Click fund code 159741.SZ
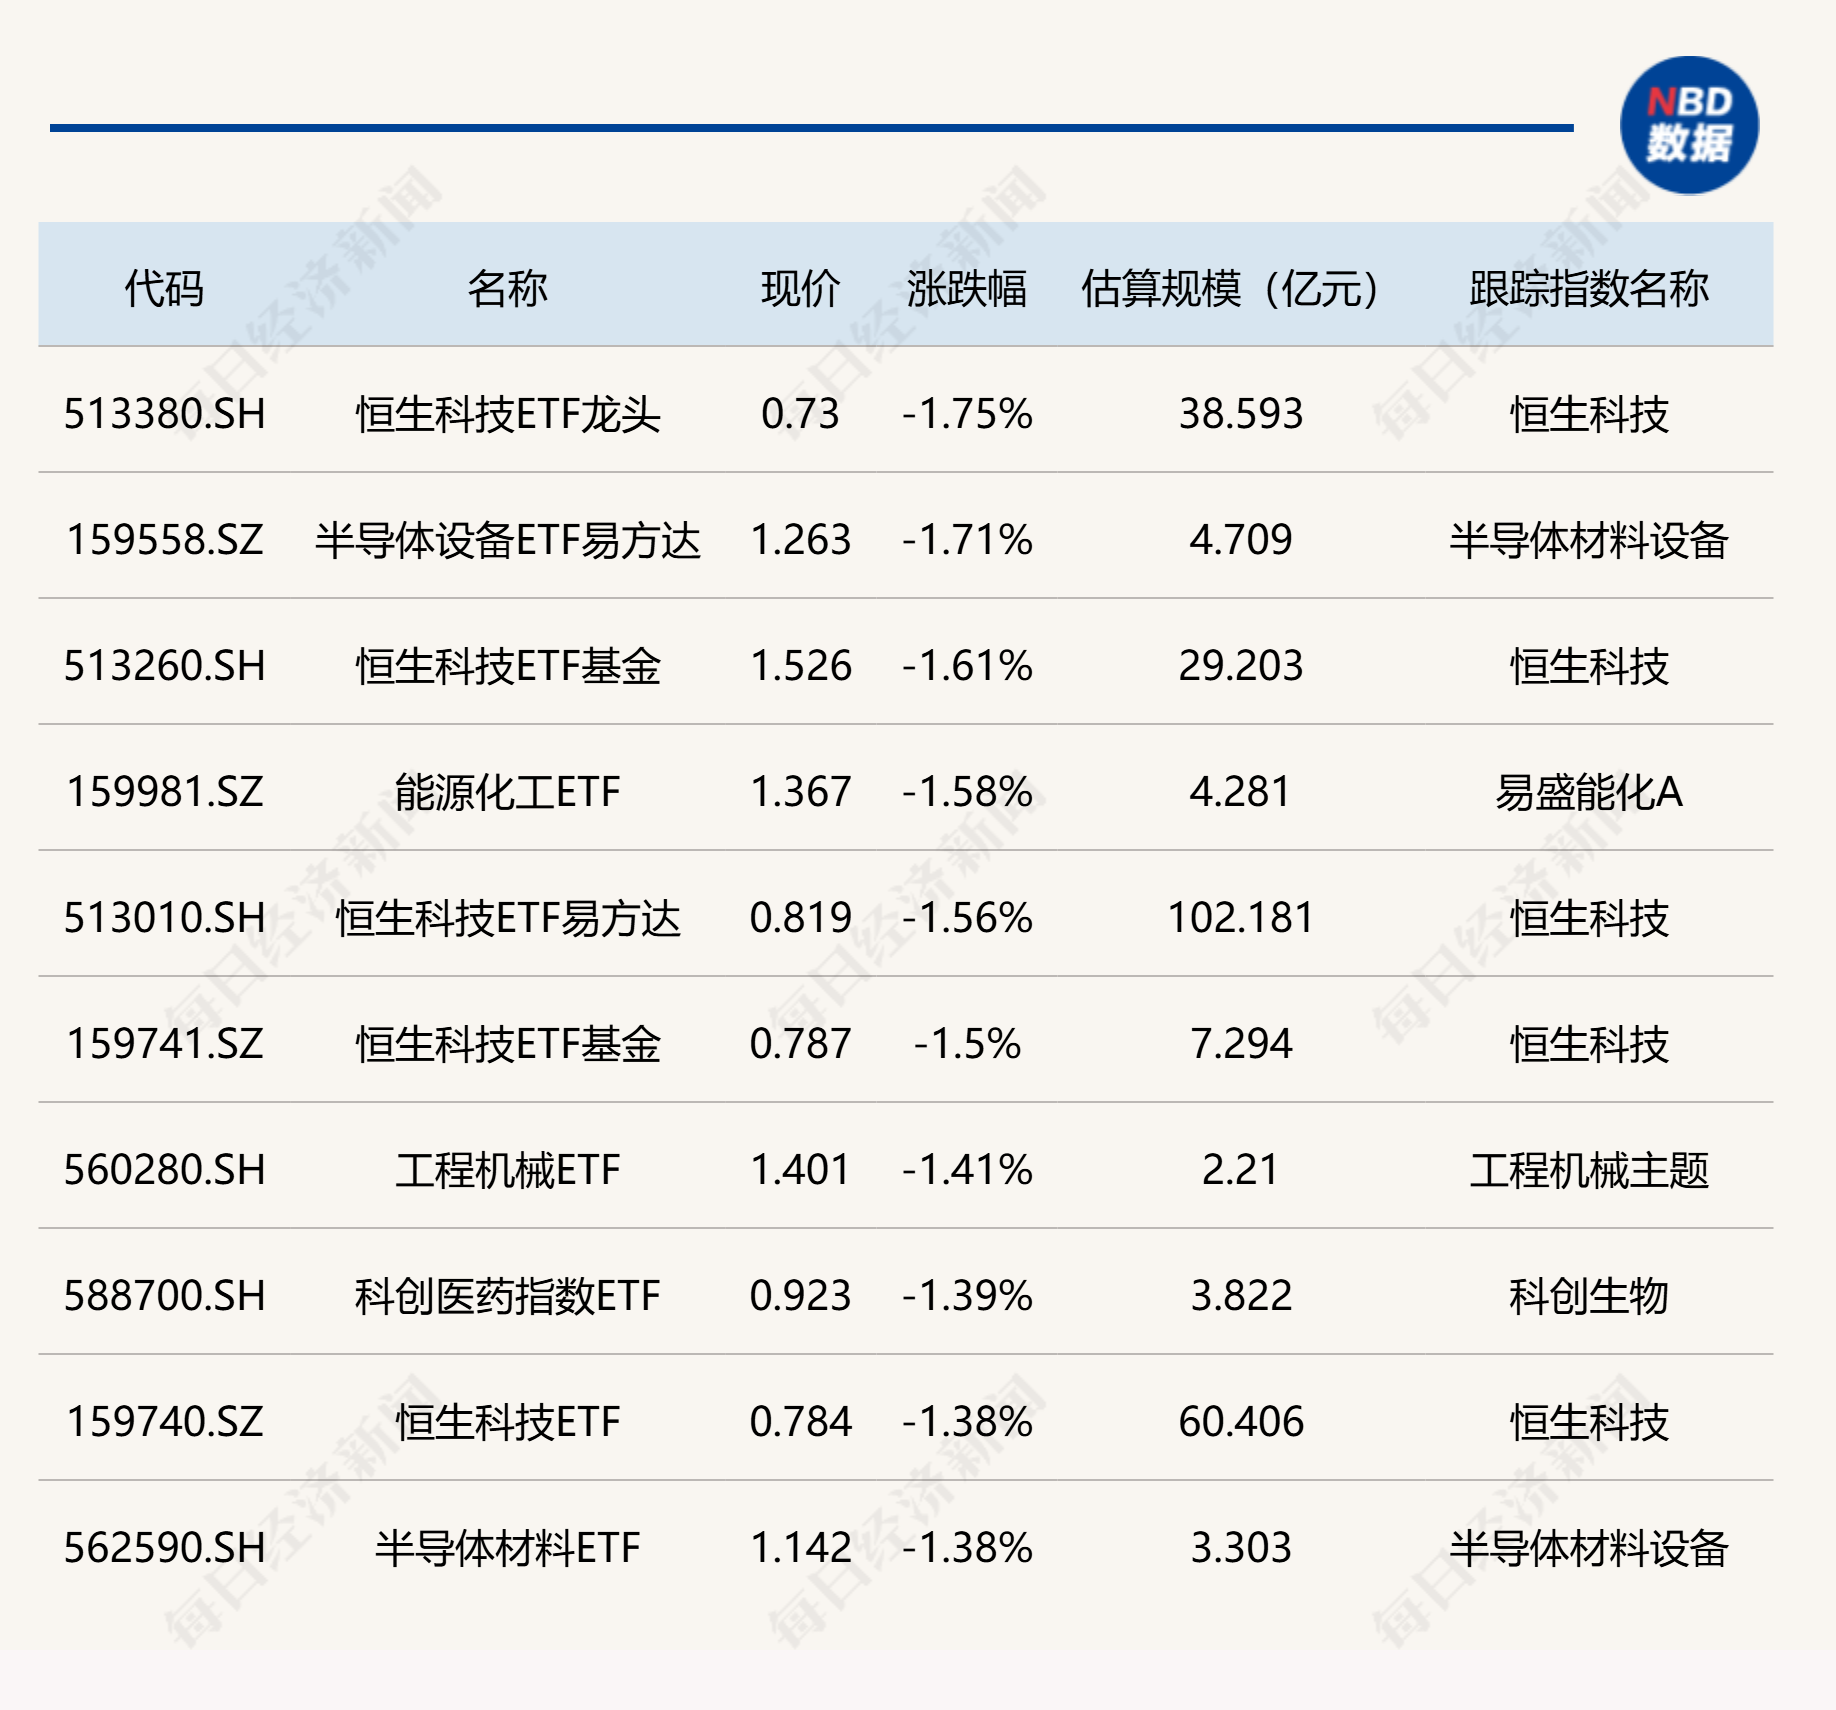The image size is (1836, 1710). (165, 1044)
